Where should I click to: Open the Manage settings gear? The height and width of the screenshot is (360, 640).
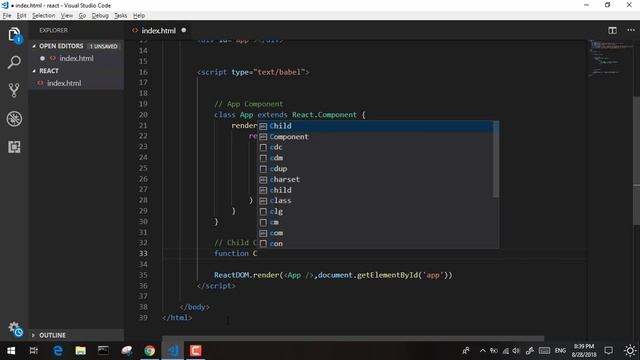(15, 329)
